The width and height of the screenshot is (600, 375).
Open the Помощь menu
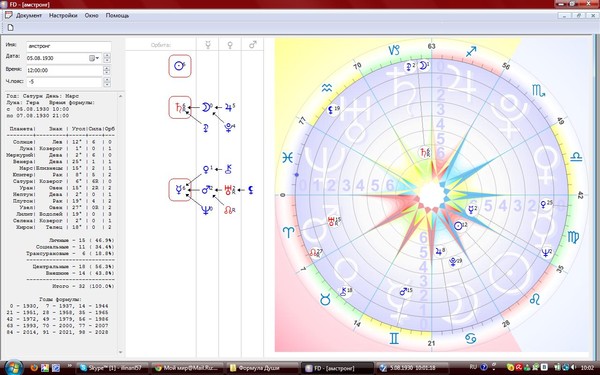pos(117,16)
